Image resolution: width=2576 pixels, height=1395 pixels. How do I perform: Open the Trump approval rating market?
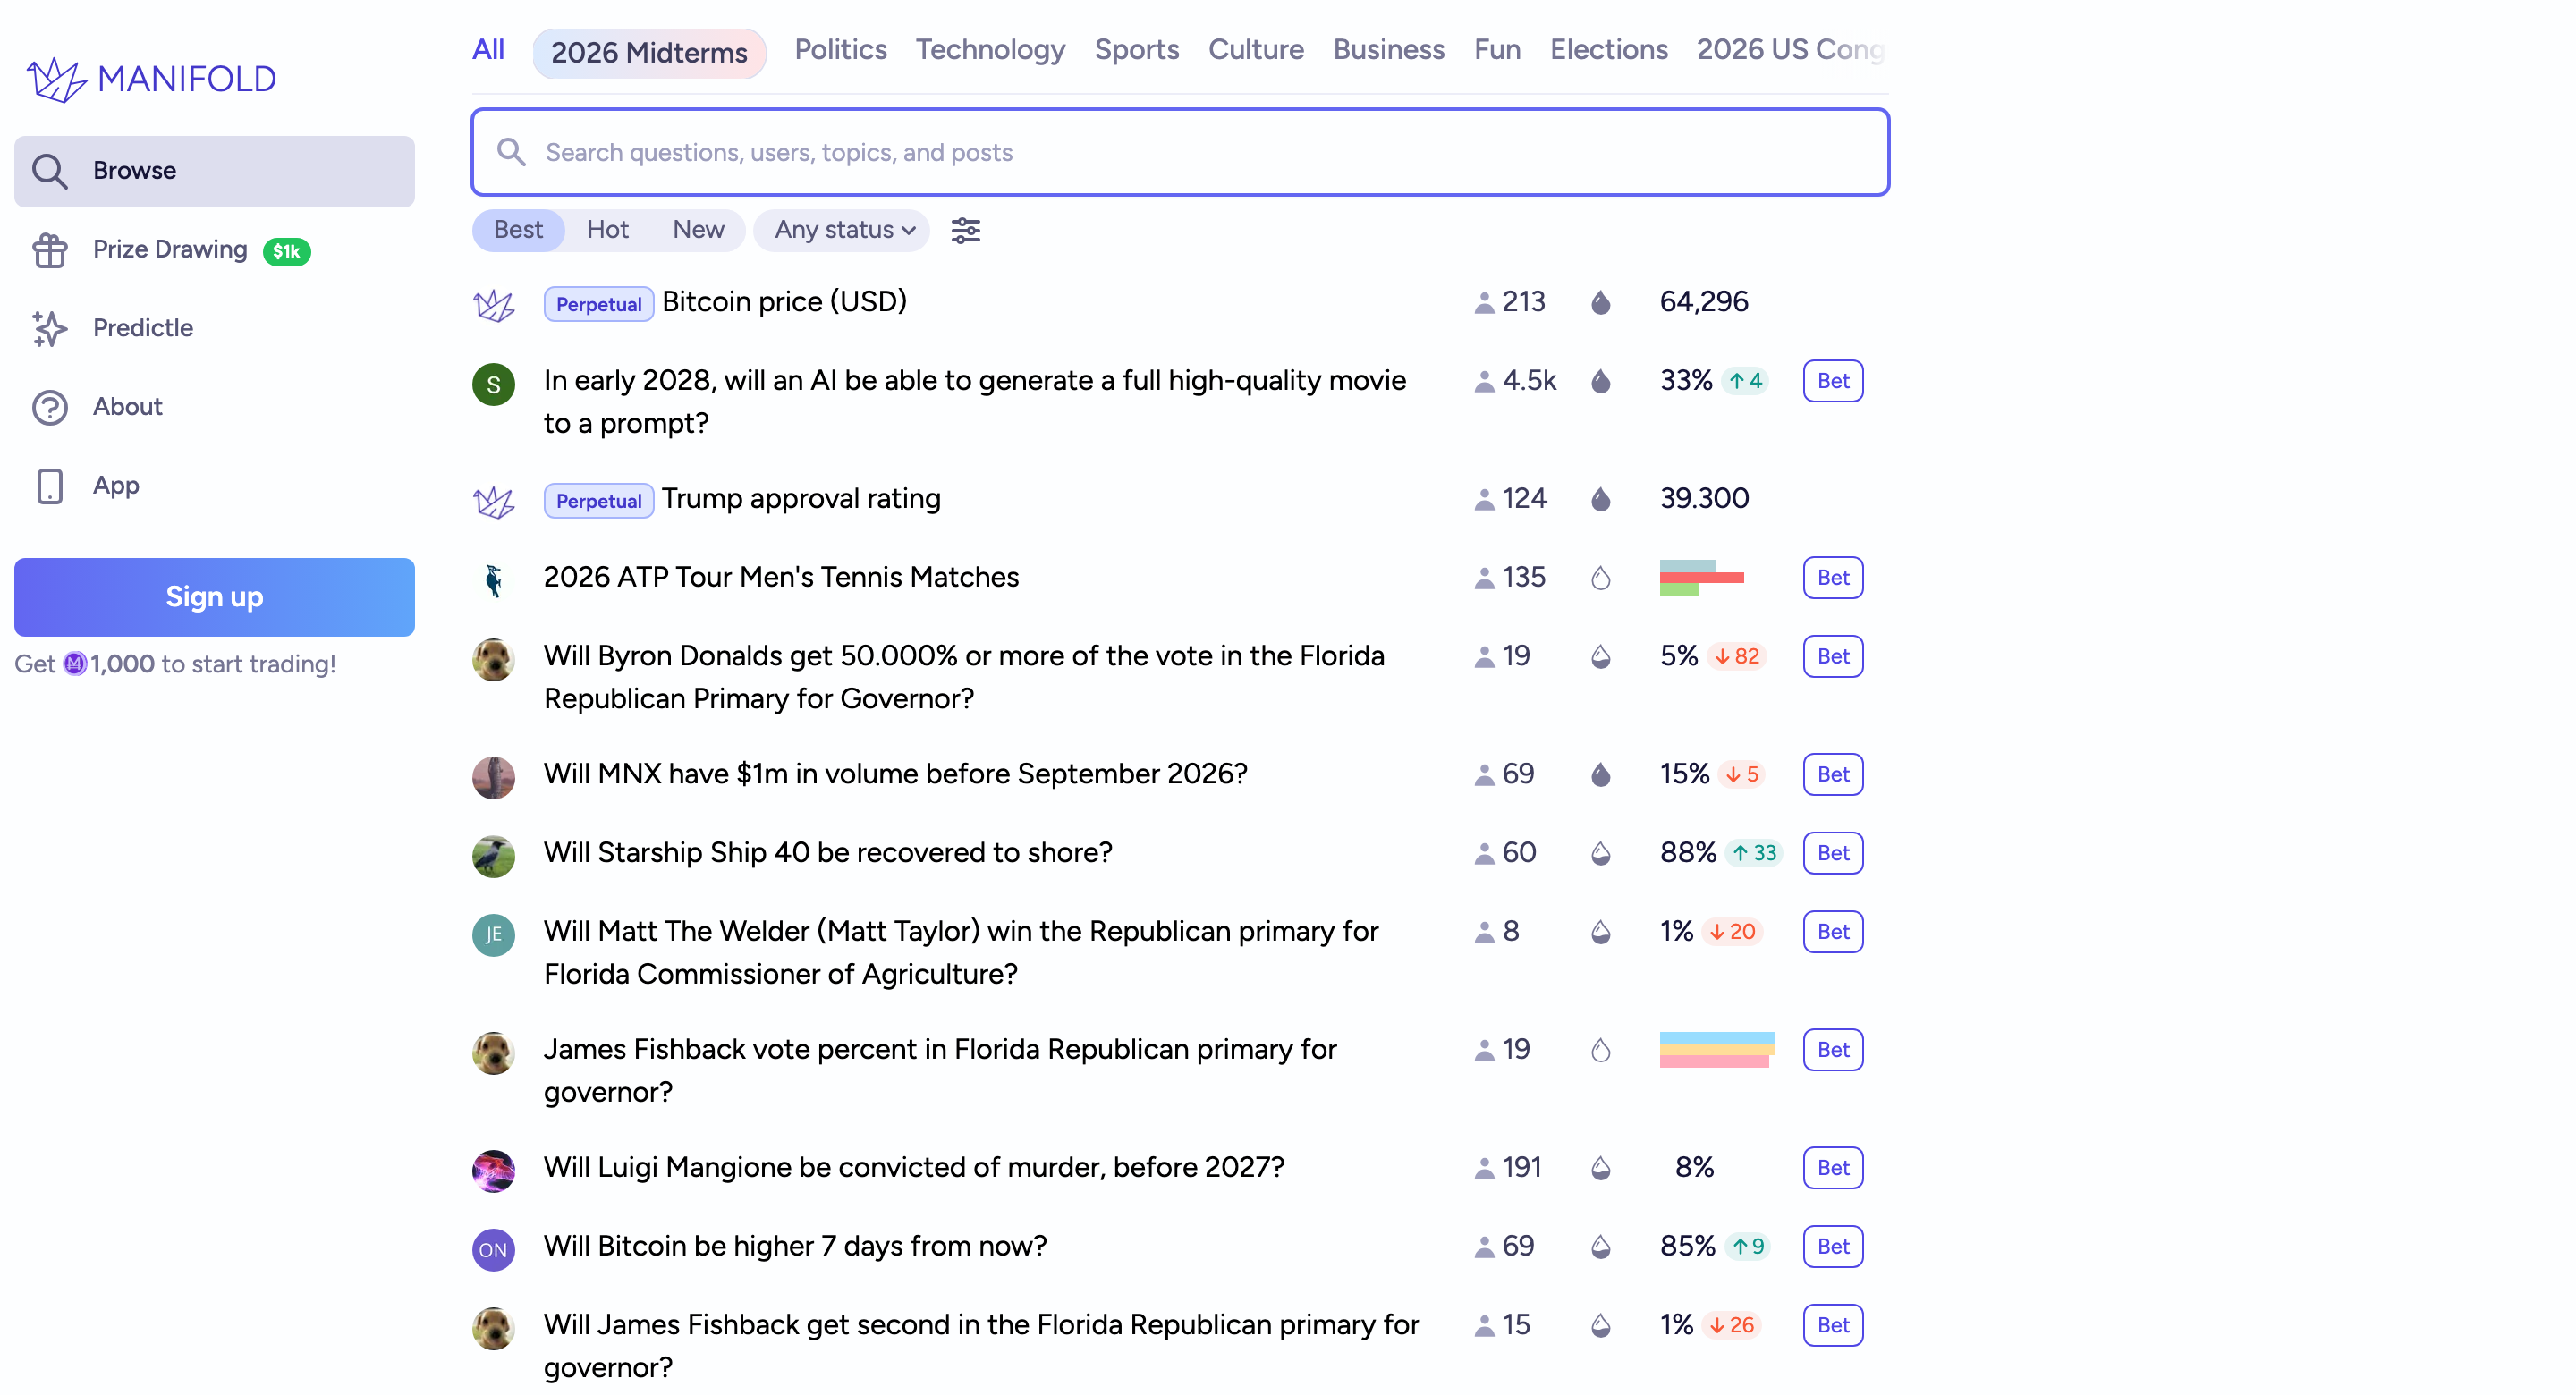(801, 499)
